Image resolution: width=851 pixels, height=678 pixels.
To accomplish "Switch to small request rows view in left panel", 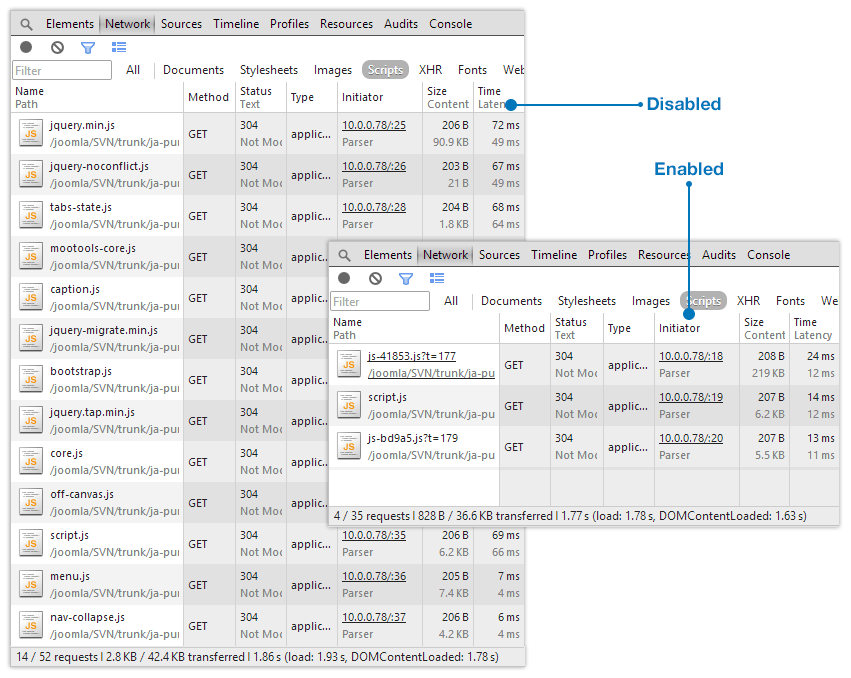I will pyautogui.click(x=119, y=47).
